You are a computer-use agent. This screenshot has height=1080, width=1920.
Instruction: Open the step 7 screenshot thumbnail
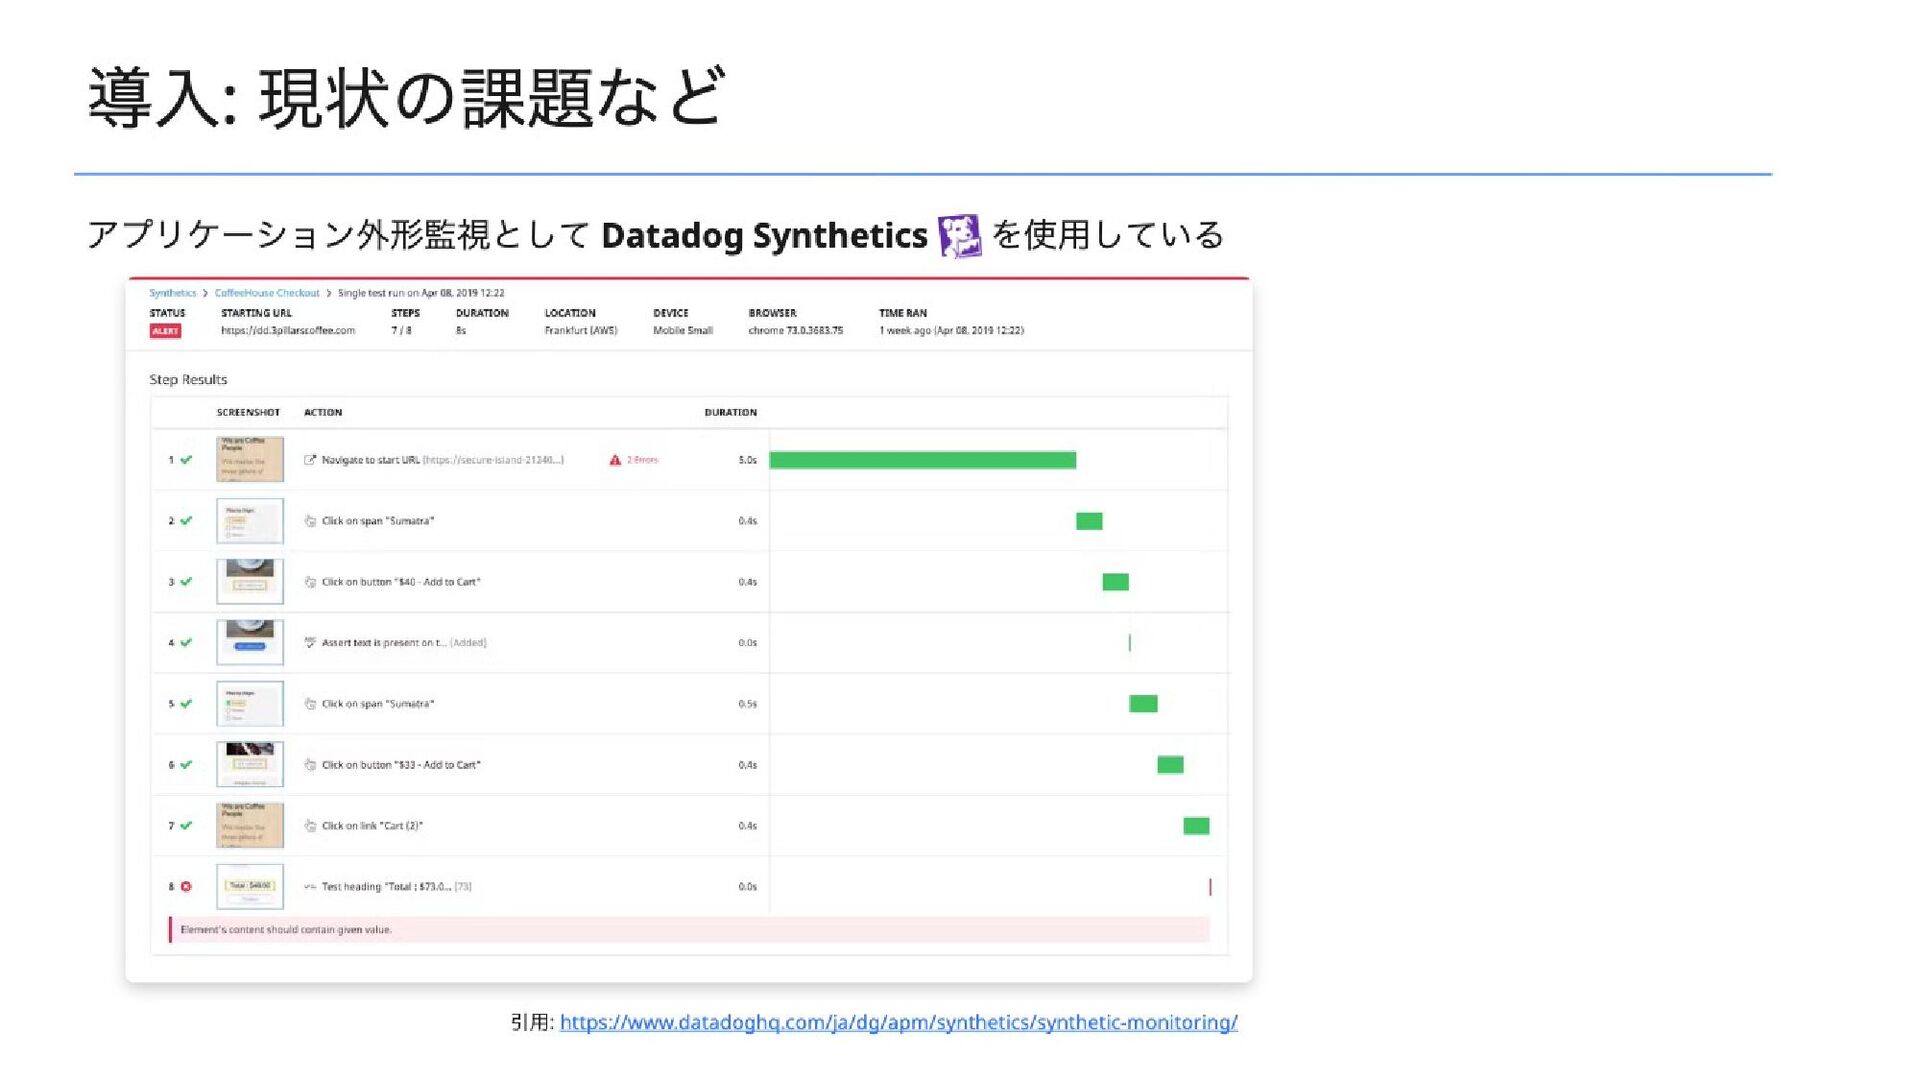tap(250, 826)
